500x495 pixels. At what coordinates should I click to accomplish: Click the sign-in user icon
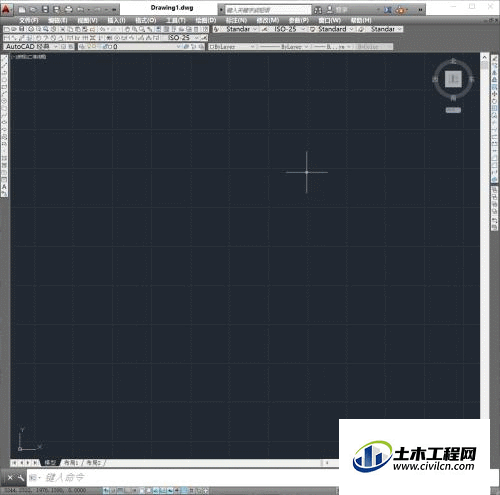(330, 10)
